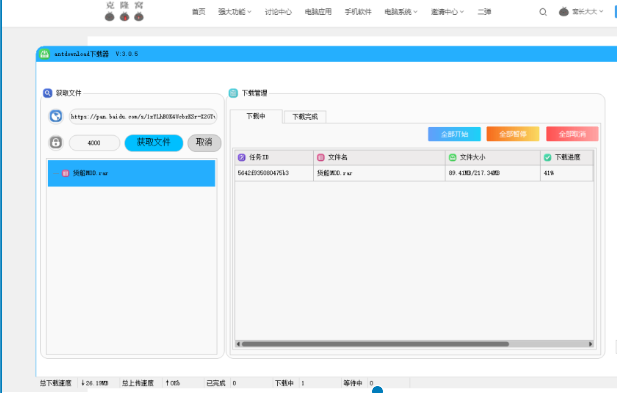
Task: Click the lock icon beside the 4000 field
Action: pos(56,142)
